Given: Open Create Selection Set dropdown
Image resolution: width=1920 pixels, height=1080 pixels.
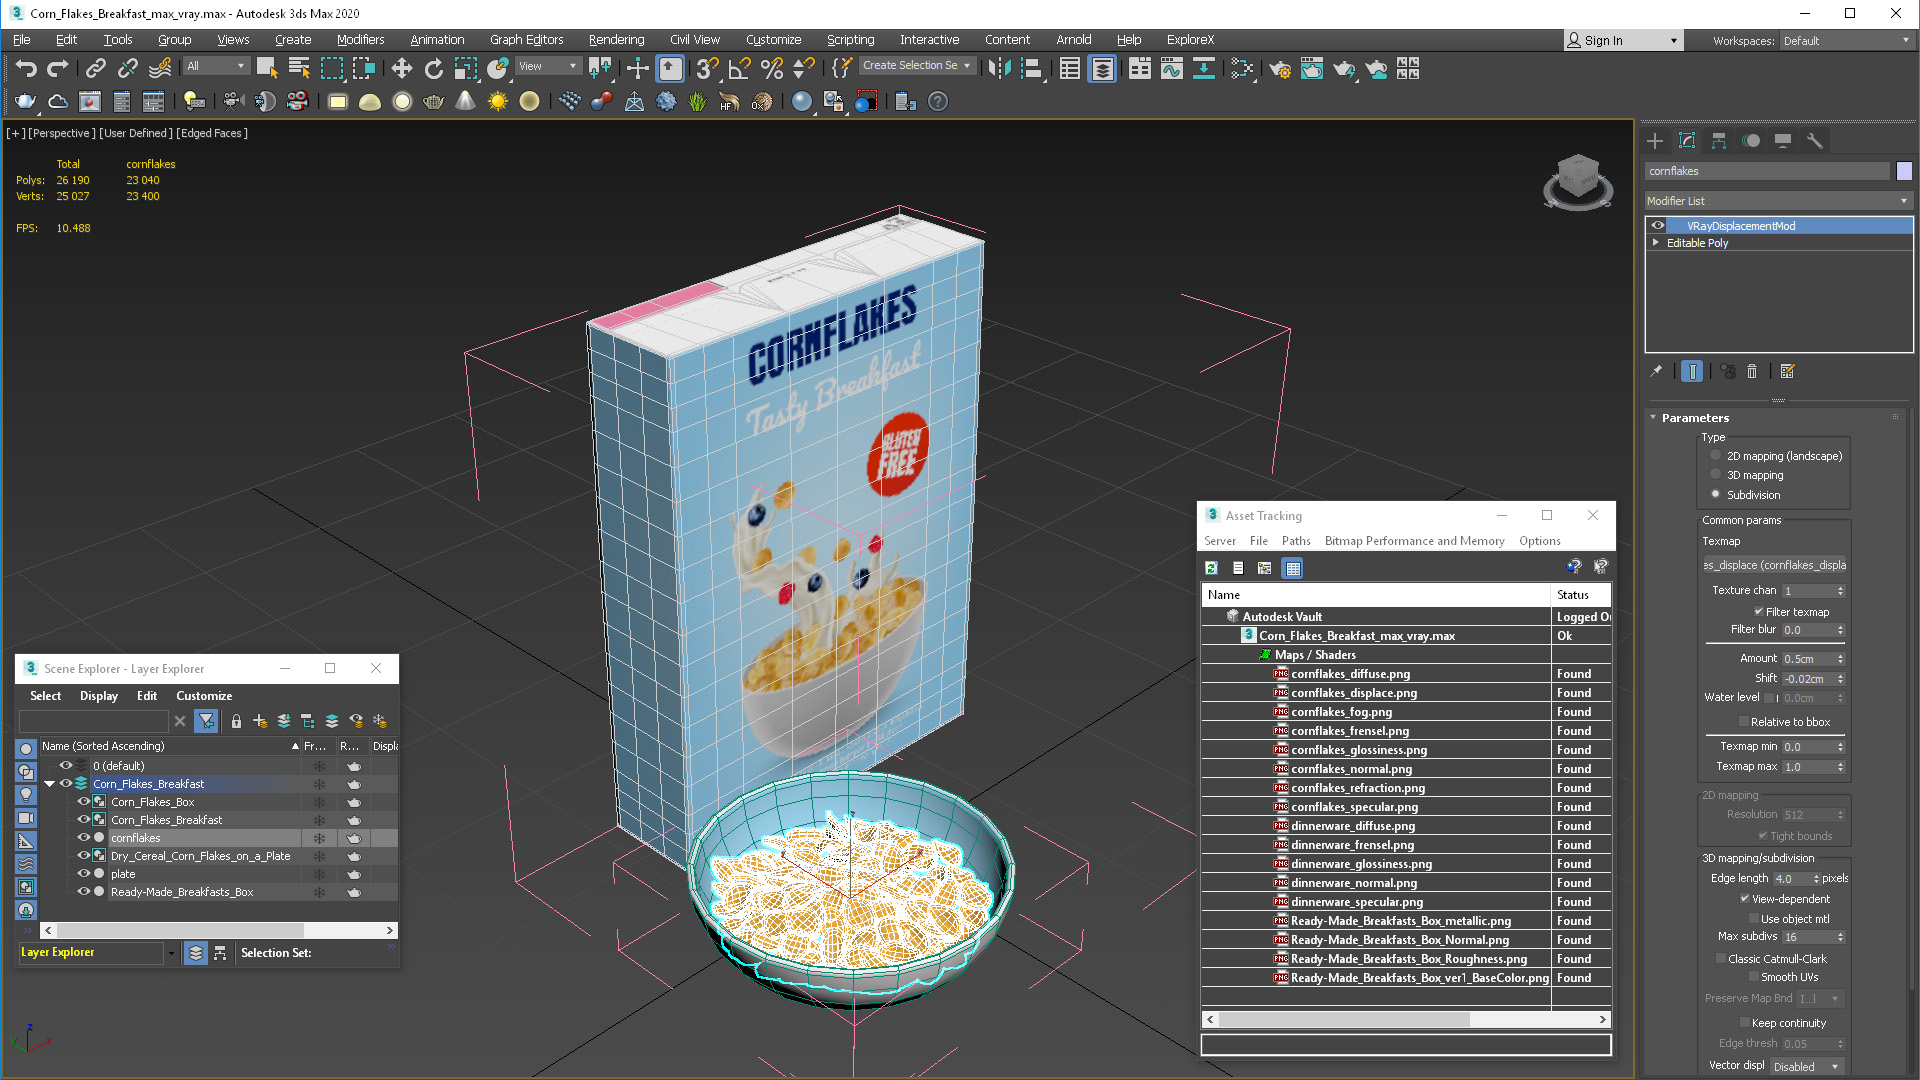Looking at the screenshot, I should [916, 66].
